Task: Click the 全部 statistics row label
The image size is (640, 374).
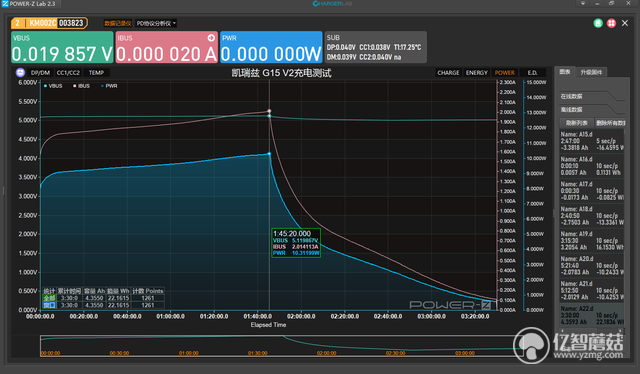Action: pos(49,298)
